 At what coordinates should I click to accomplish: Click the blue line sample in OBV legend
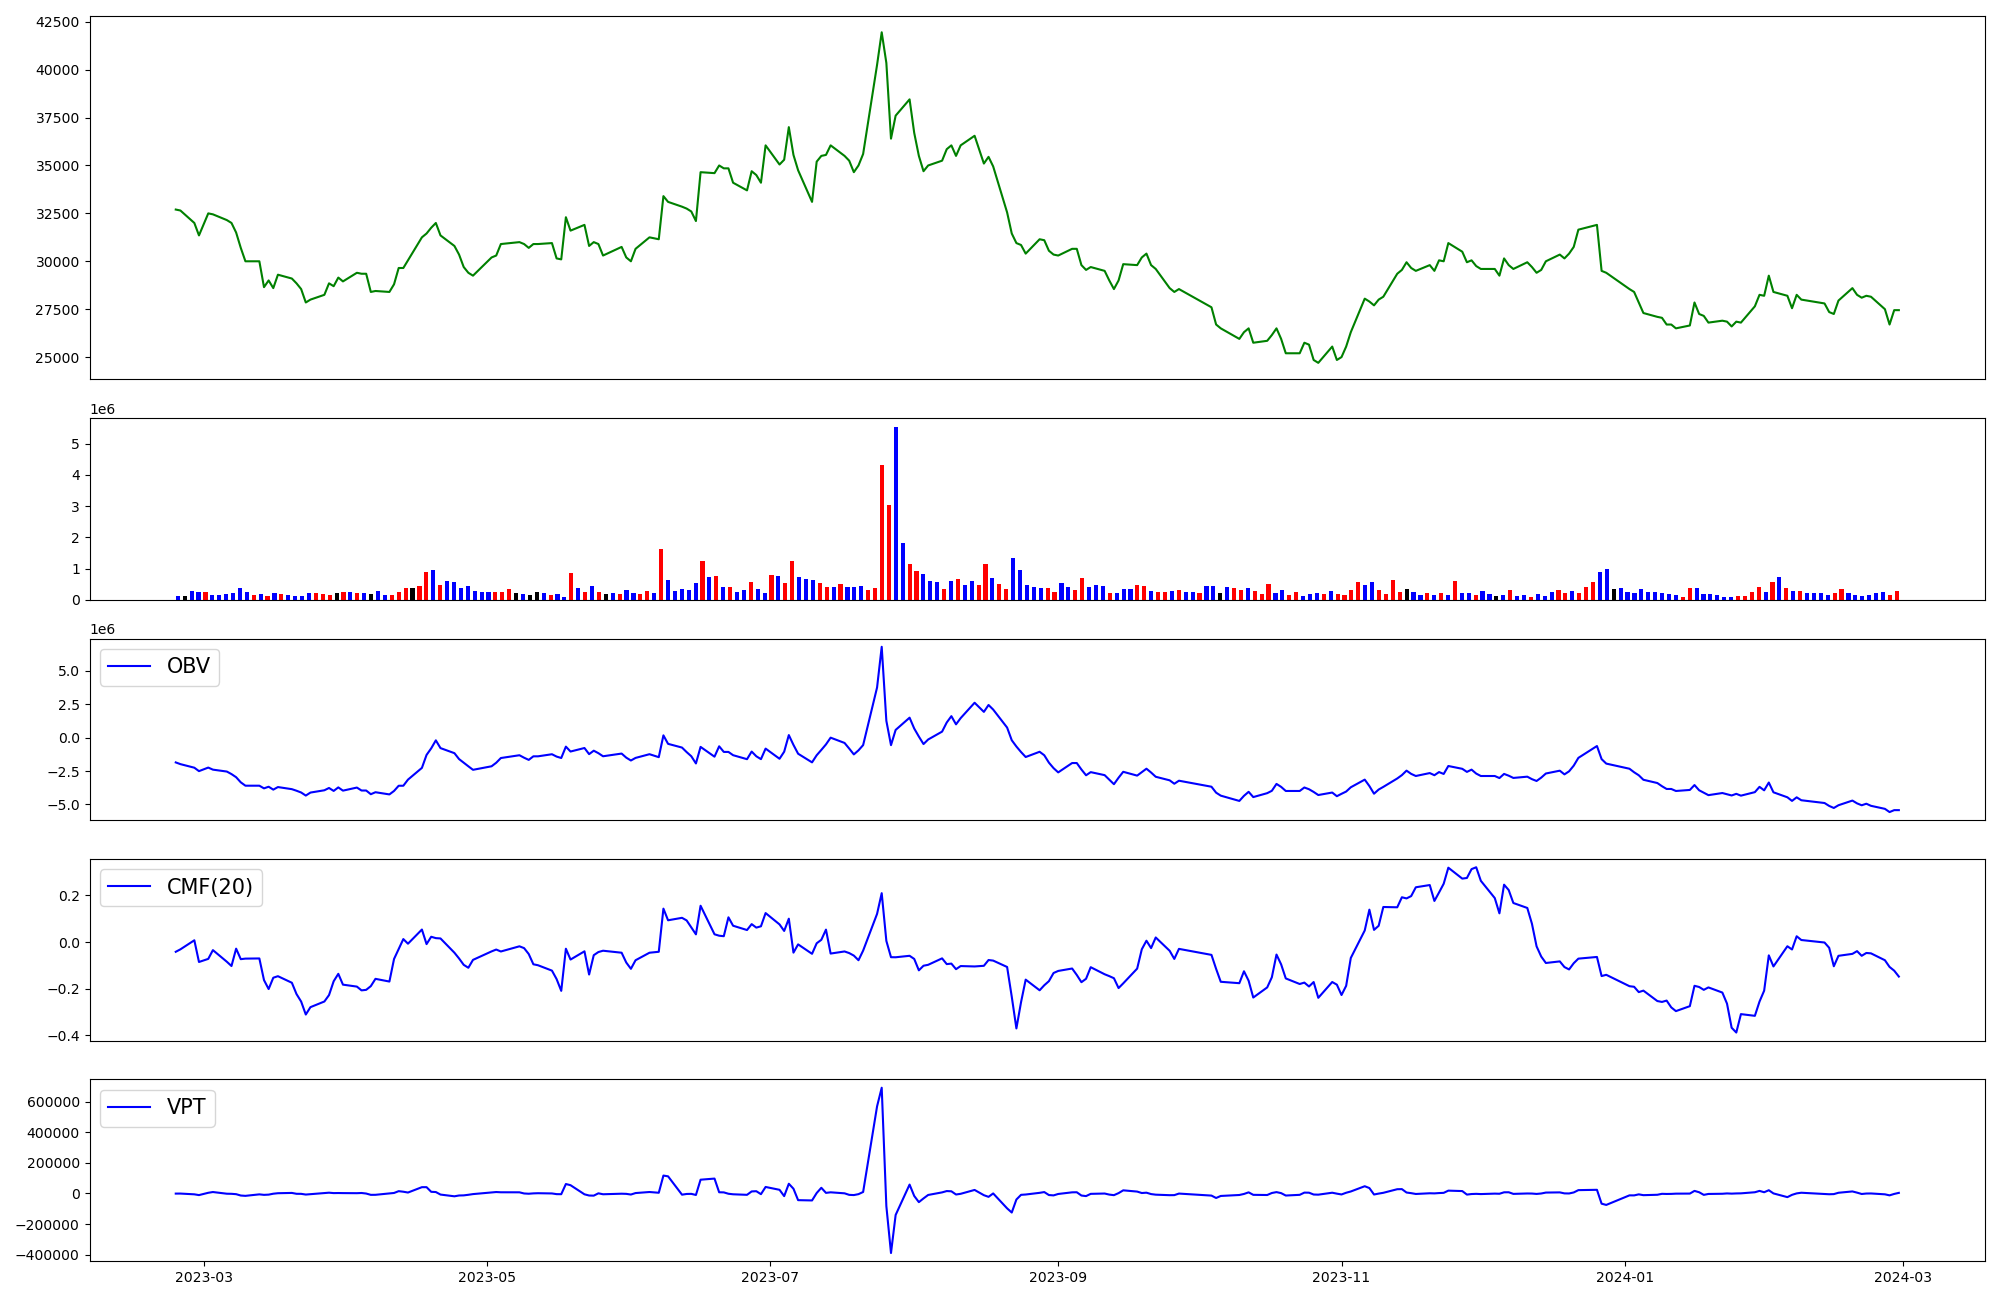129,667
